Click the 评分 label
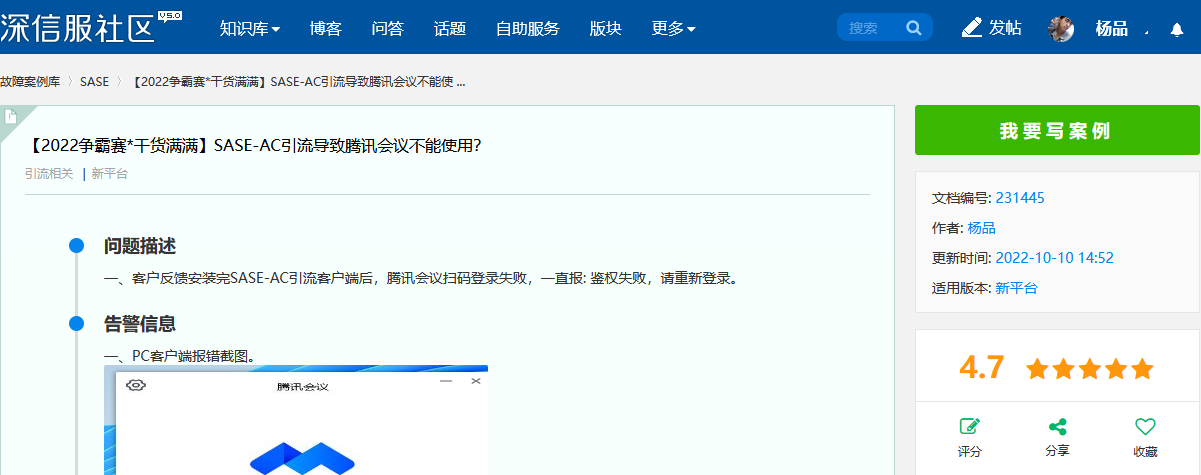 [x=969, y=451]
